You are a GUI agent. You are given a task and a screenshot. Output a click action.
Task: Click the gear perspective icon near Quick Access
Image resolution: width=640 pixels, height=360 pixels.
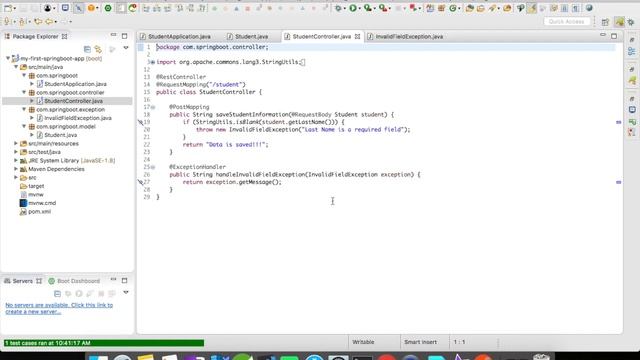(x=631, y=22)
